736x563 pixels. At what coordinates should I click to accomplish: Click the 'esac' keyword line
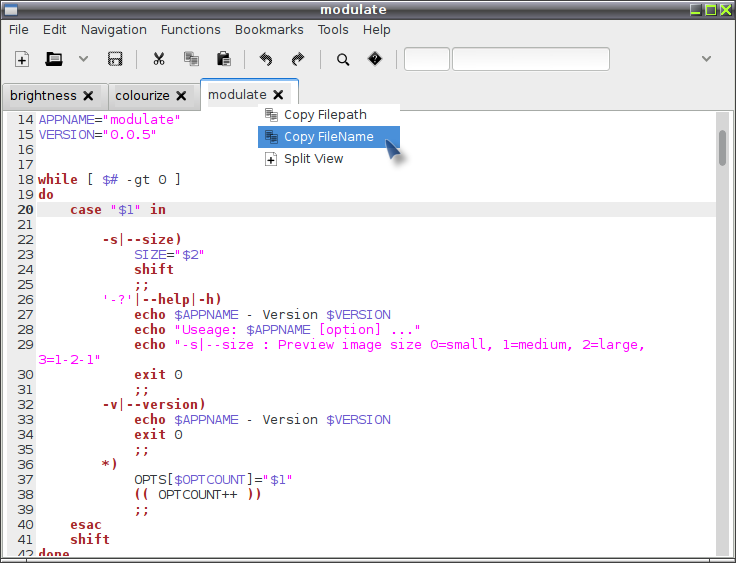(x=86, y=524)
